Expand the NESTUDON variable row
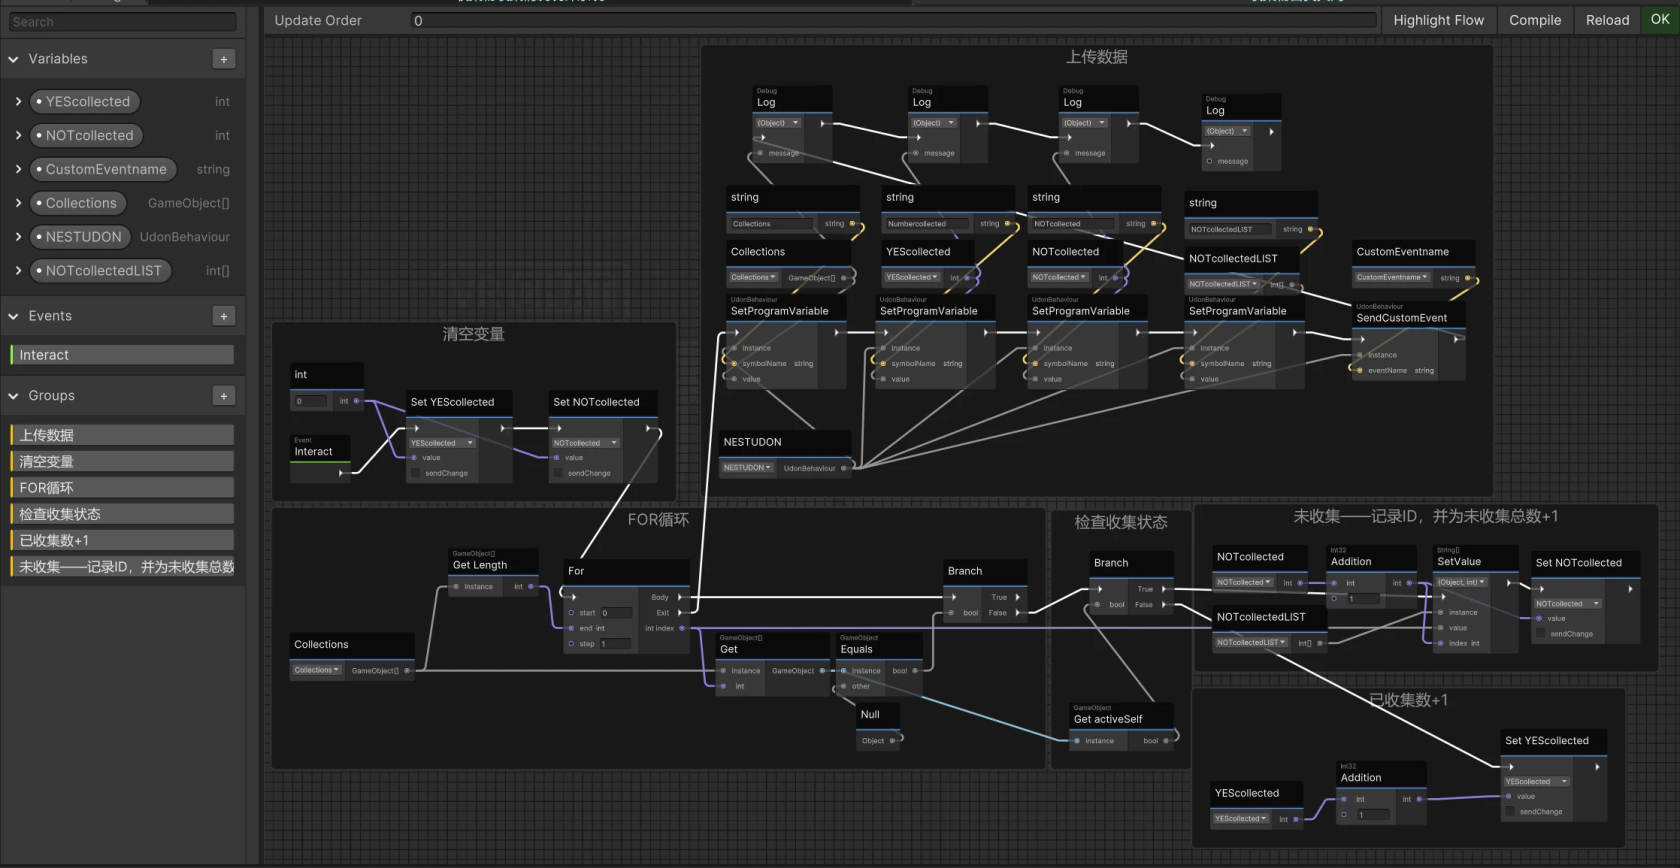Image resolution: width=1680 pixels, height=868 pixels. click(18, 237)
